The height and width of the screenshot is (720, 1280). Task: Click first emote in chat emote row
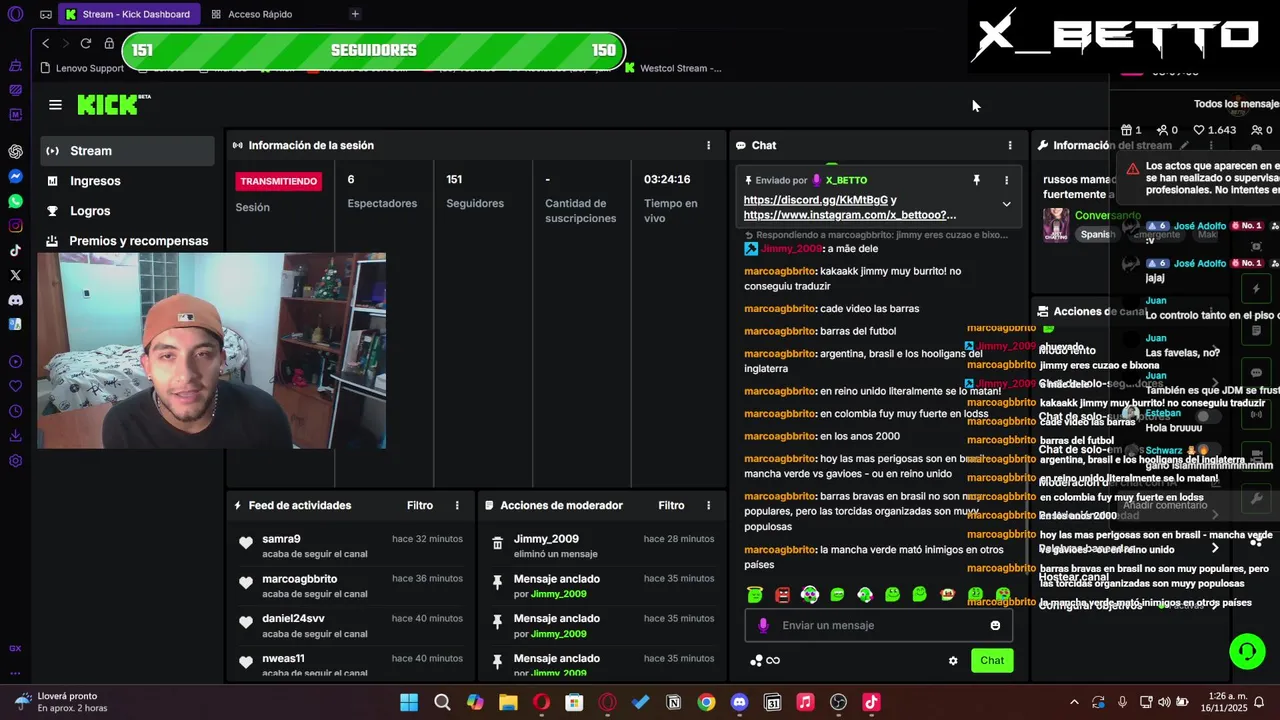tap(755, 595)
